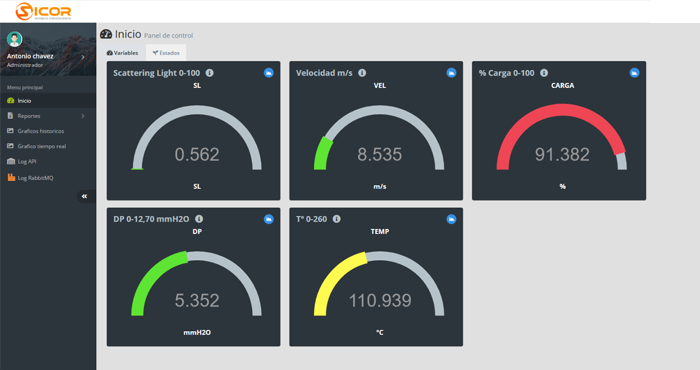Click the info icon next to Velocidad m/s
Screen dimensions: 700x370
(x=362, y=73)
